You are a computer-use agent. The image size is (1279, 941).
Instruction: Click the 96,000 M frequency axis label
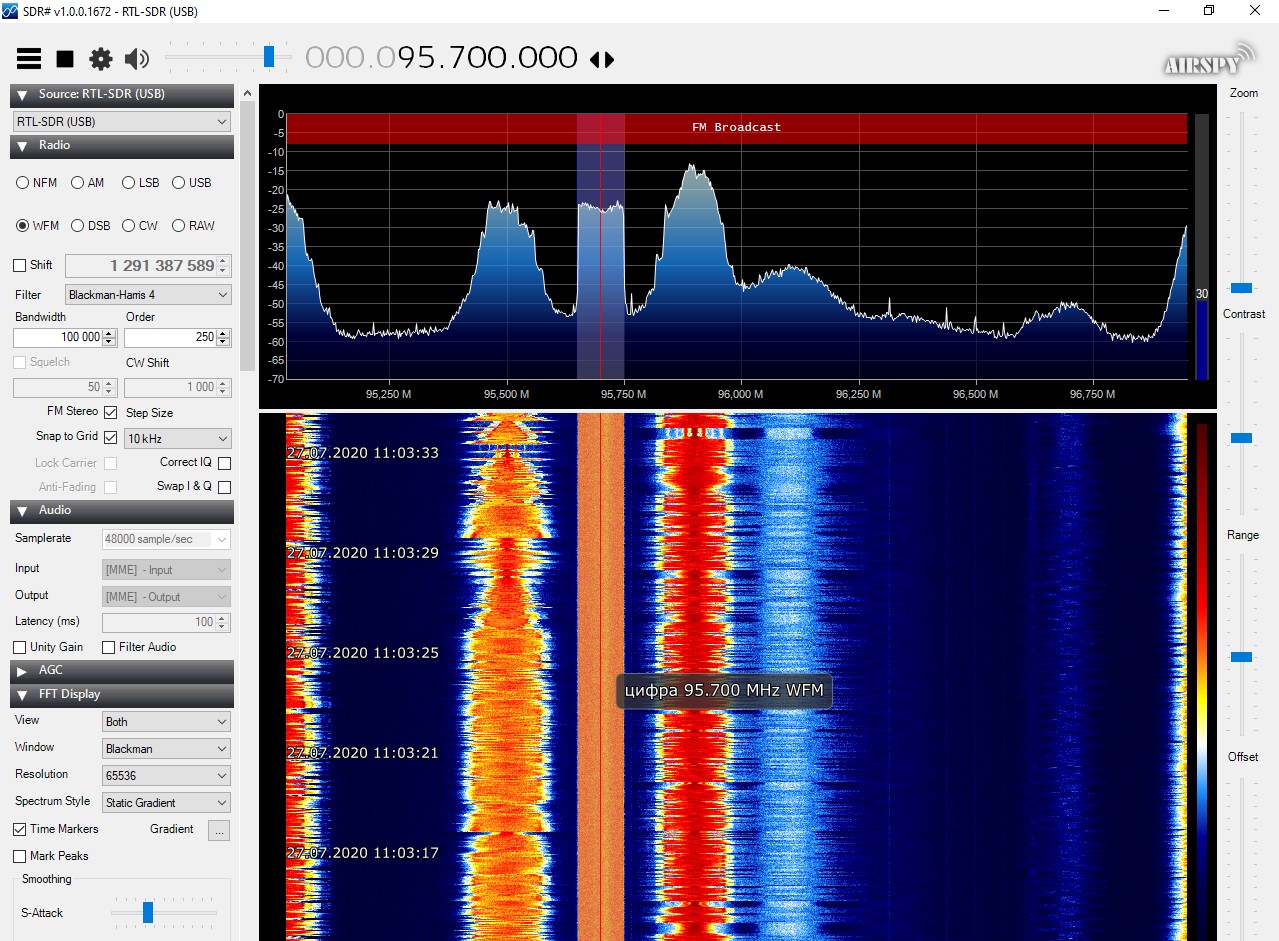click(x=740, y=394)
